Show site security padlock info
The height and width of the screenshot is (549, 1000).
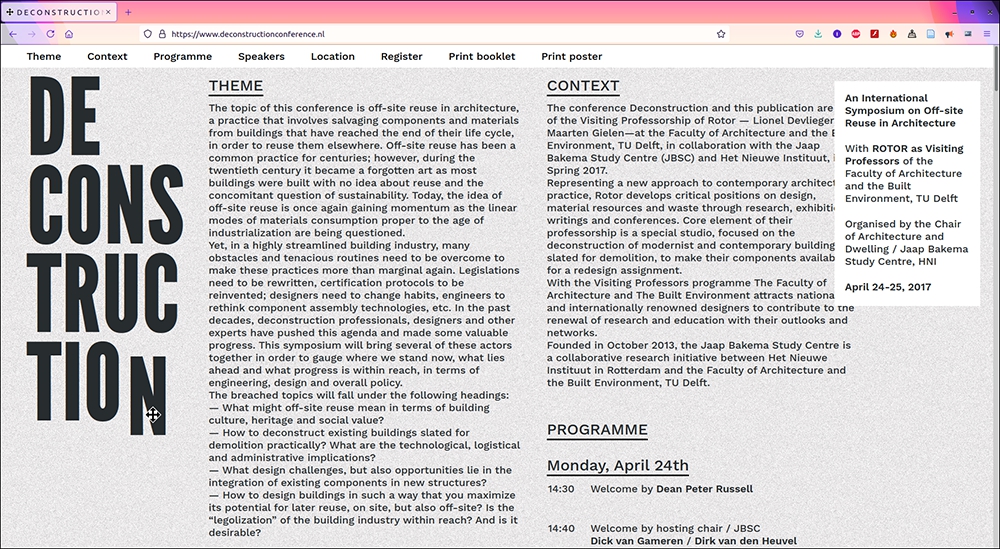(162, 34)
